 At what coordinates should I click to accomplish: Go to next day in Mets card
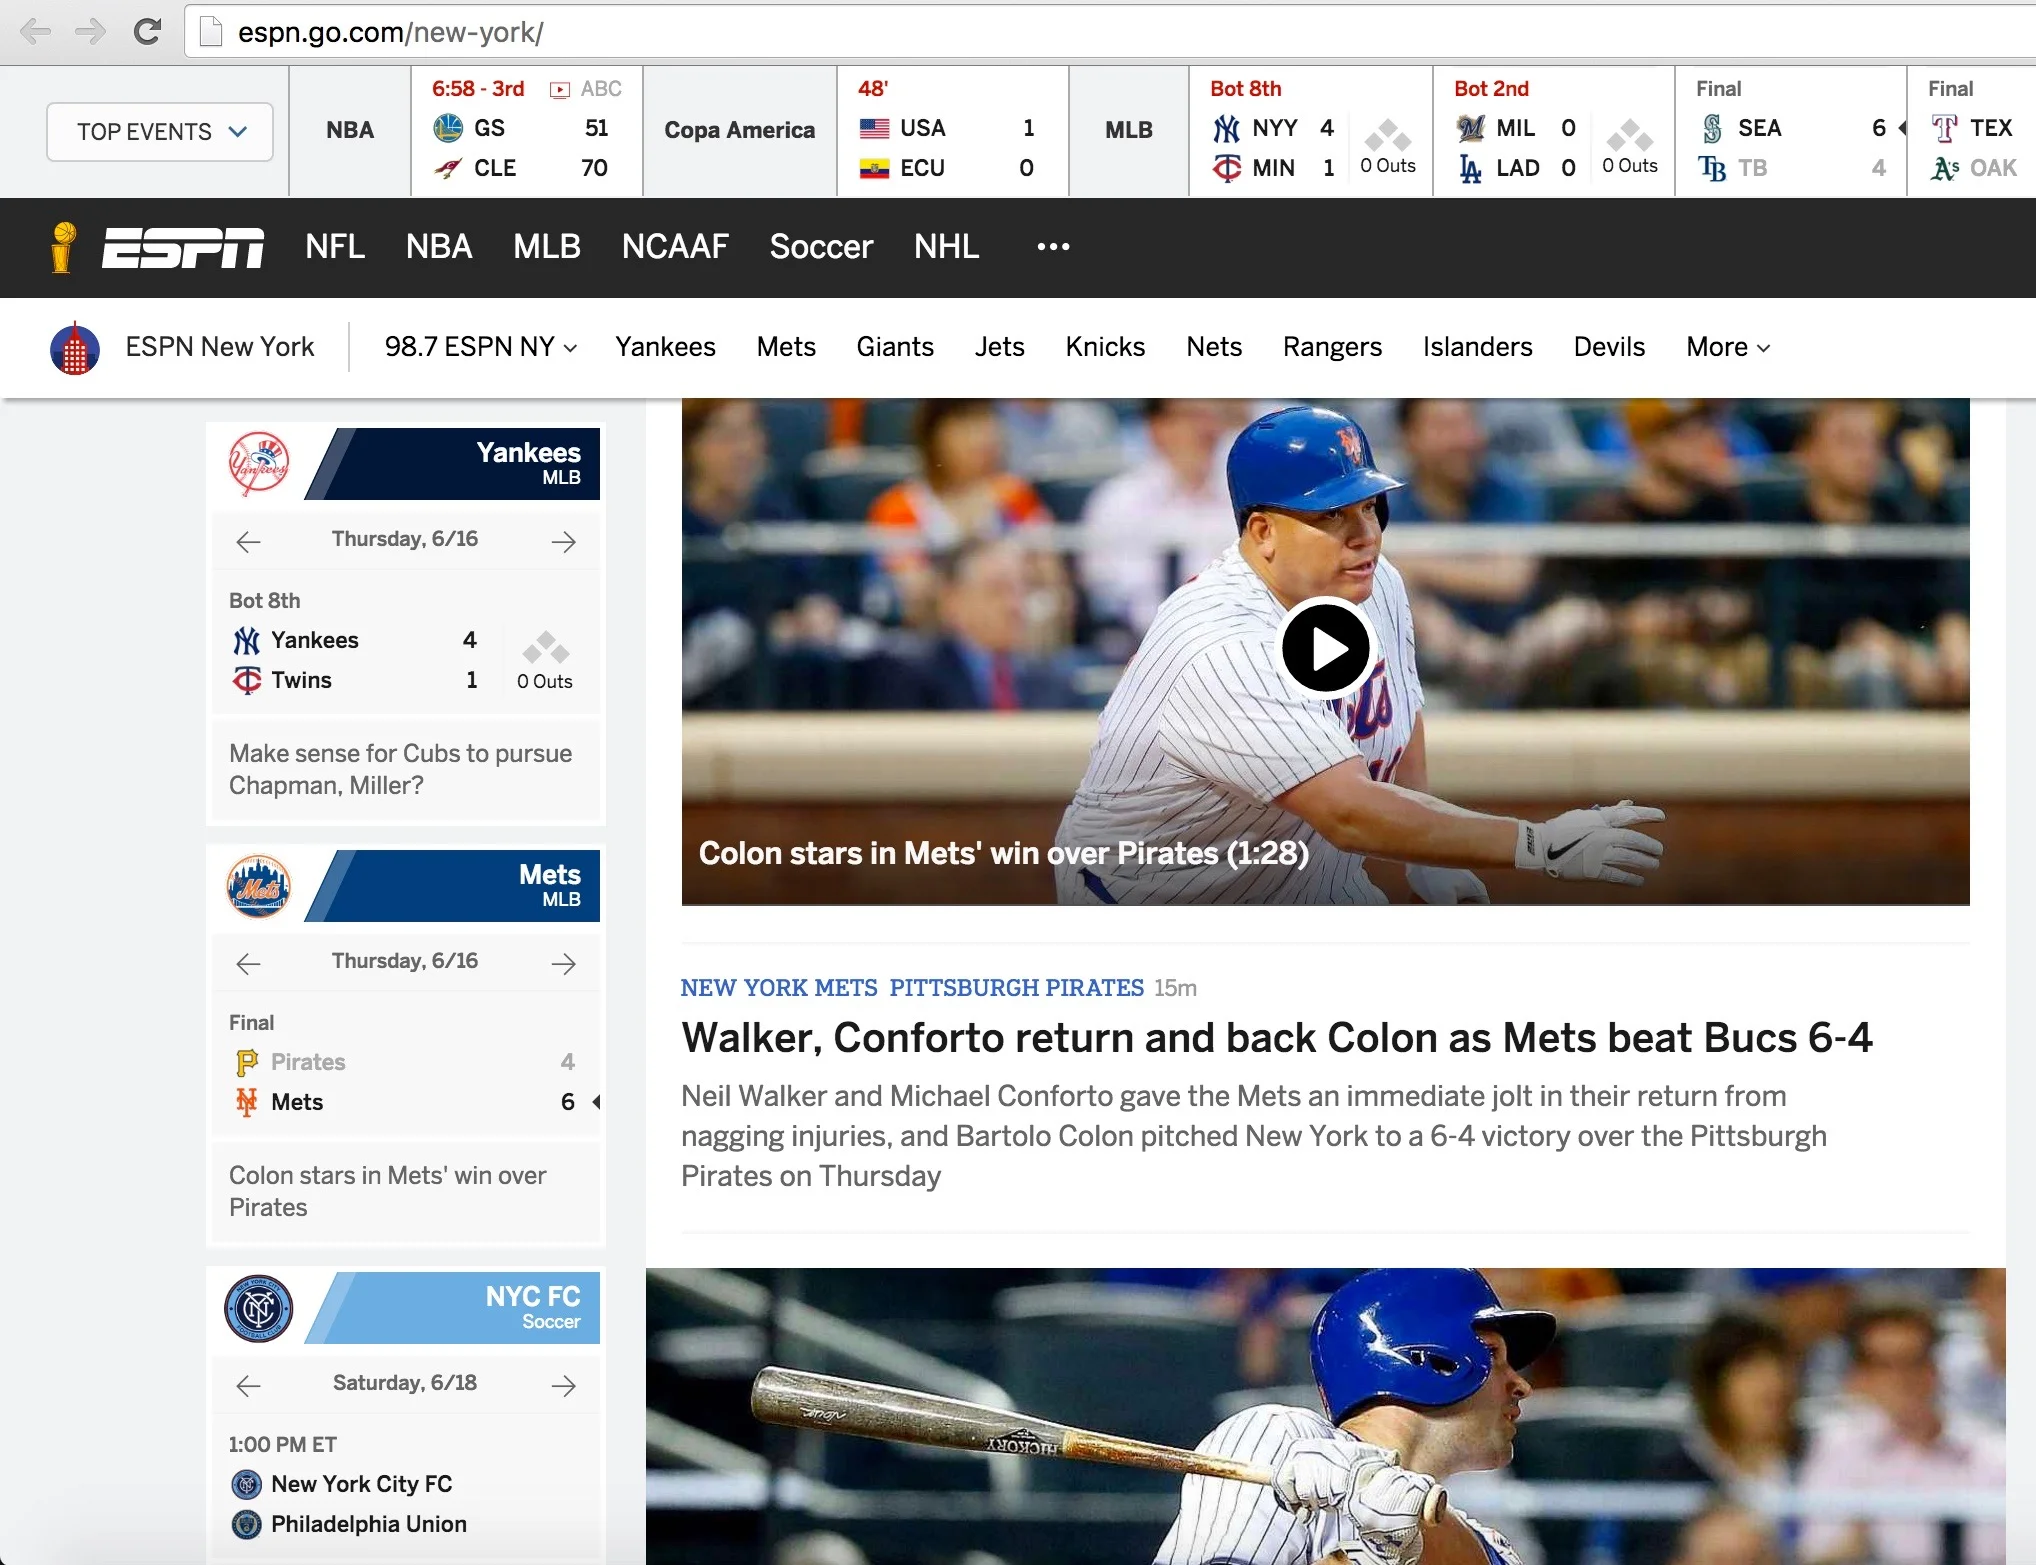(x=564, y=963)
